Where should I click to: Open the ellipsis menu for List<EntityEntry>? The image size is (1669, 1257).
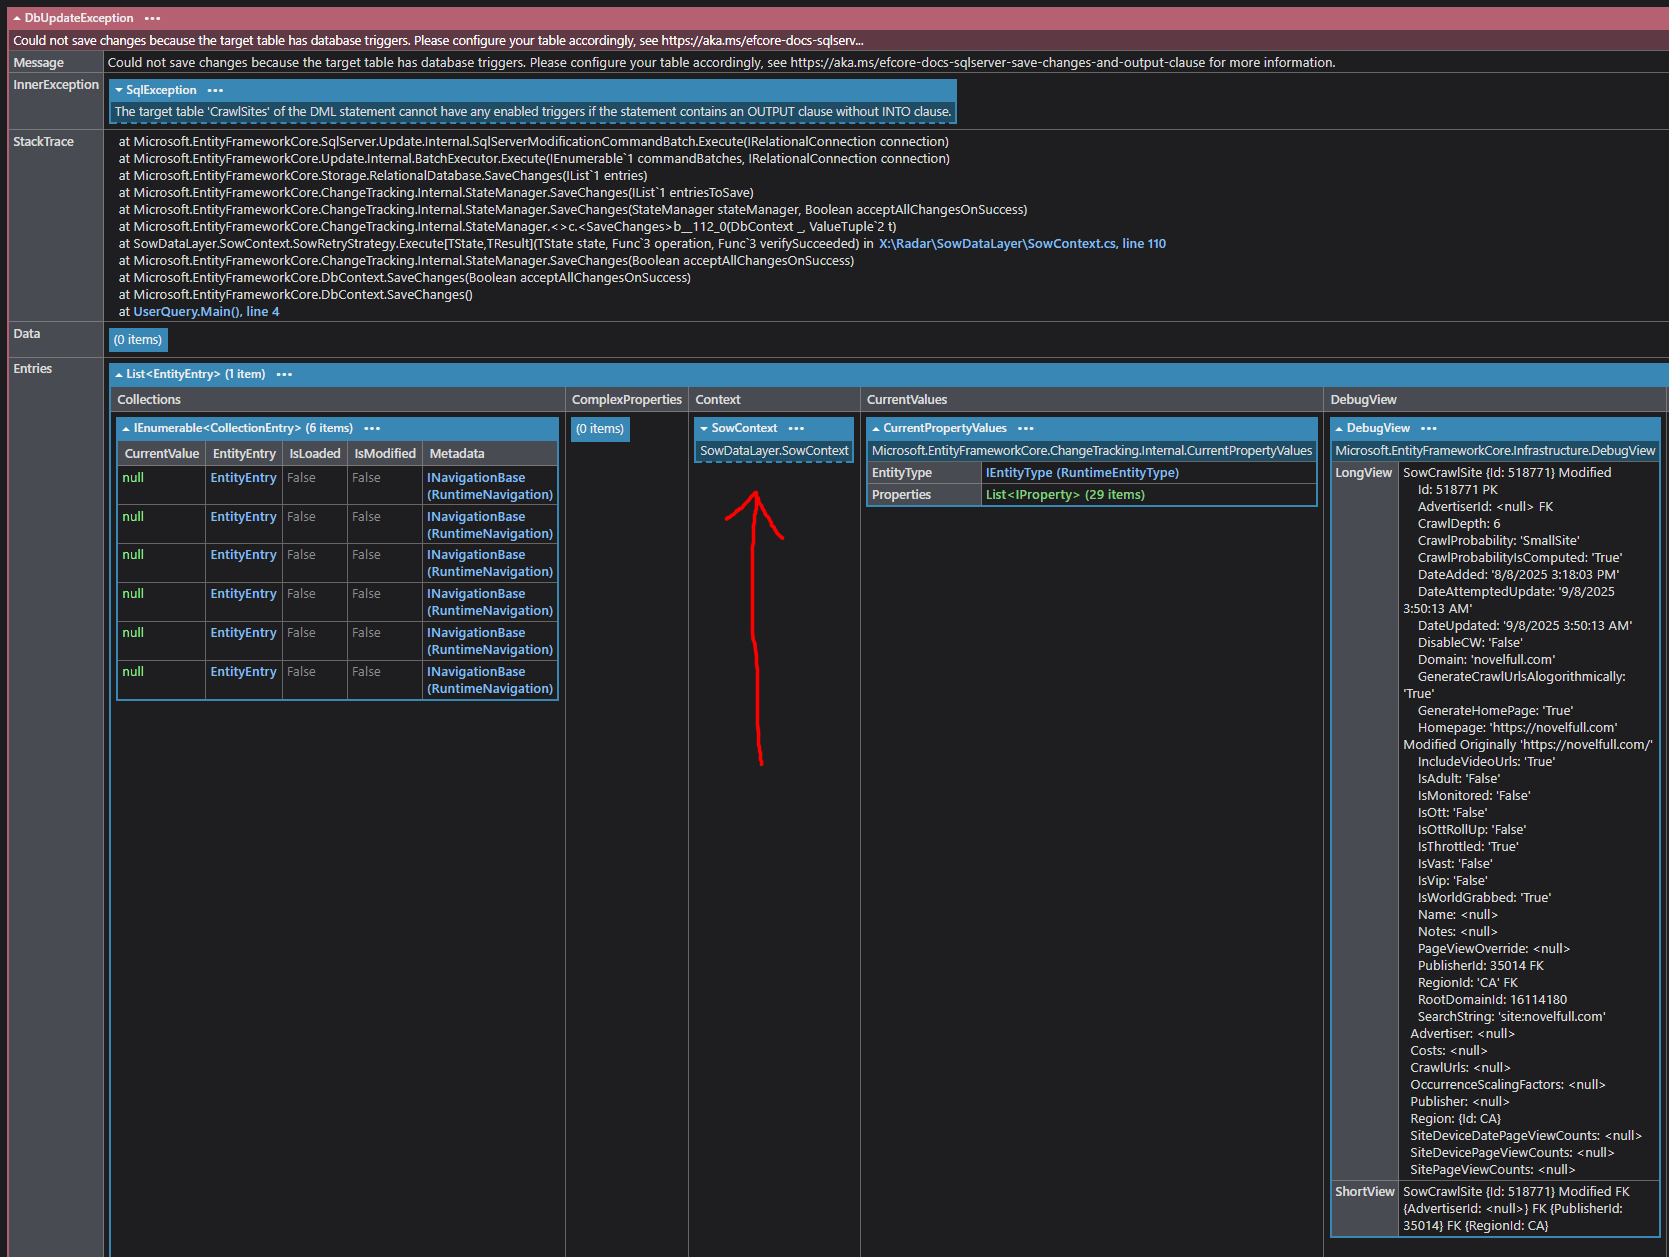pos(284,374)
